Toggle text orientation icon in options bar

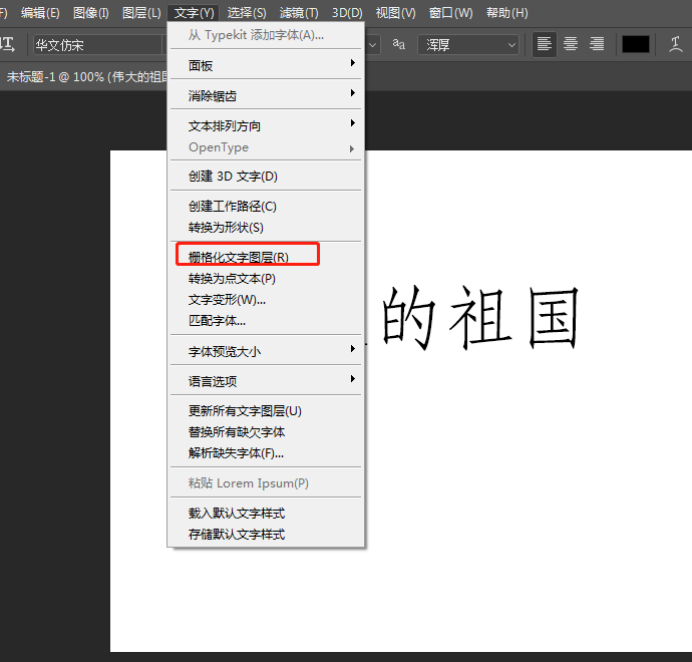[8, 45]
